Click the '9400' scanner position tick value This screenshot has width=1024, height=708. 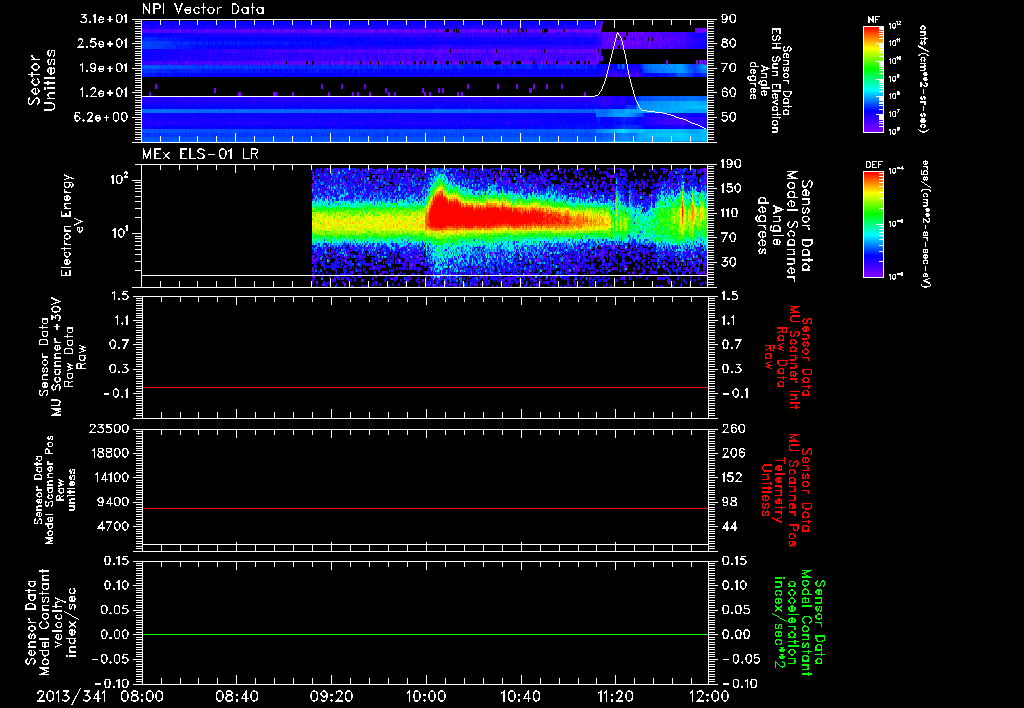tap(113, 502)
